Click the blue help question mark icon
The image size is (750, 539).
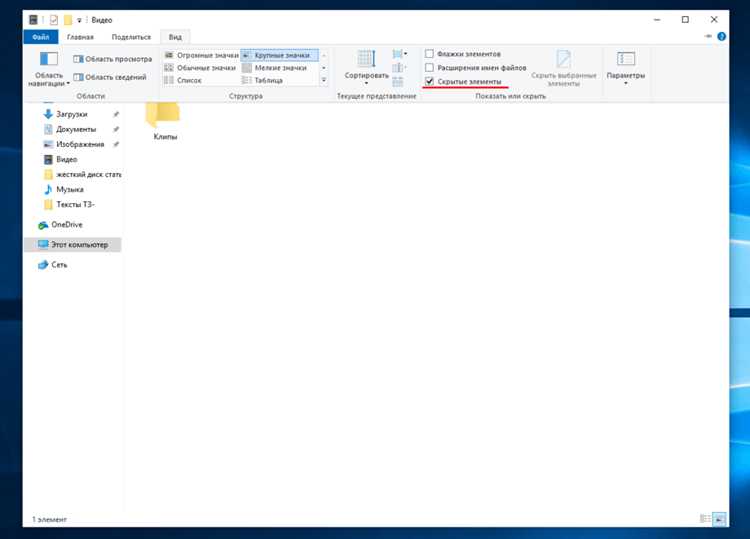coord(721,36)
